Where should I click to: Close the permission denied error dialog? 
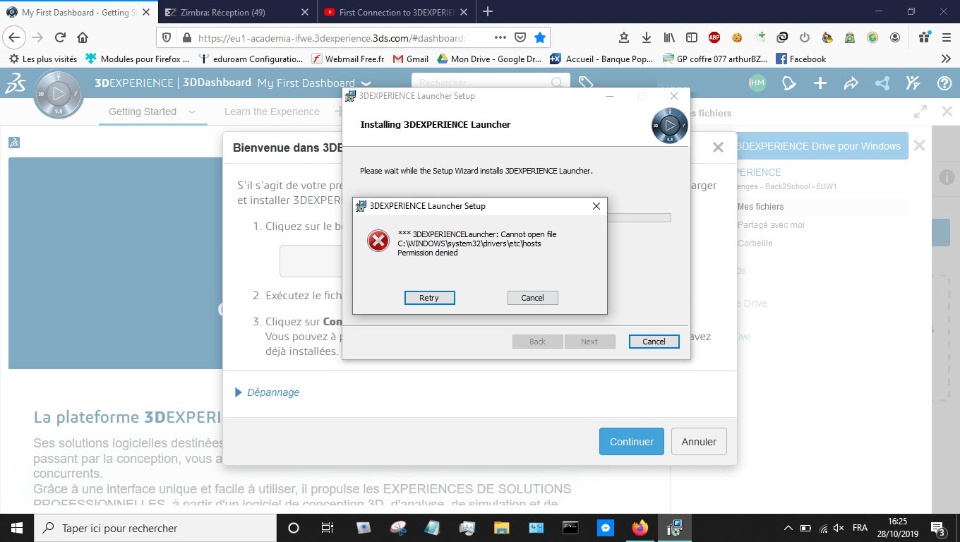(x=596, y=206)
